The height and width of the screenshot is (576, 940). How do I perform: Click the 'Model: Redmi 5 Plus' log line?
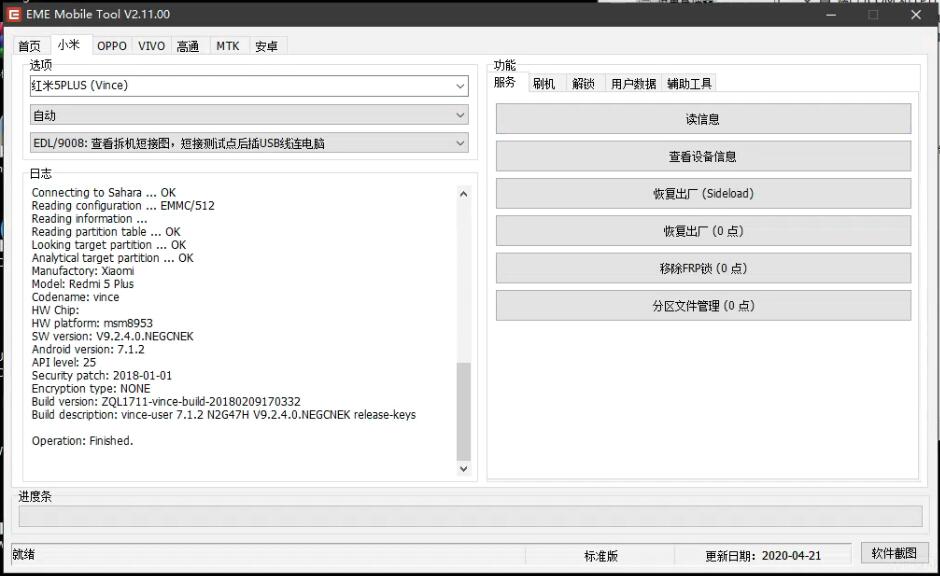click(83, 284)
